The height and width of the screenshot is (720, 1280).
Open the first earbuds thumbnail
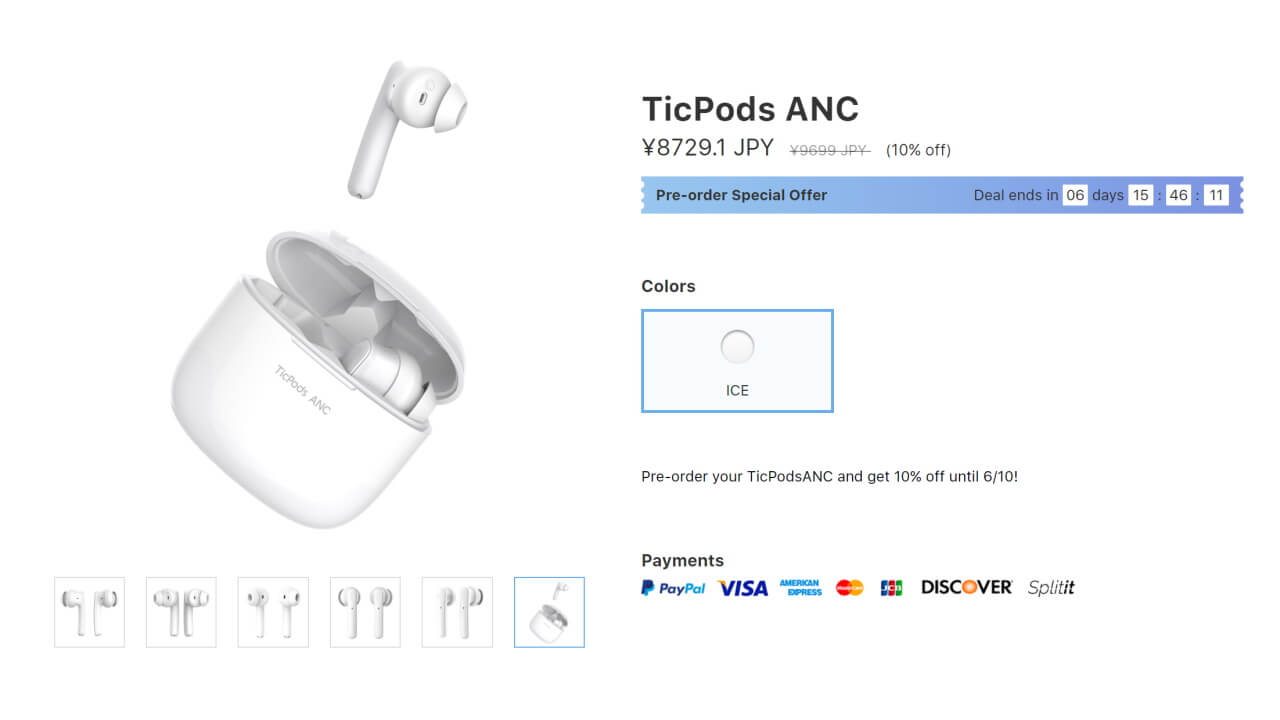coord(90,612)
